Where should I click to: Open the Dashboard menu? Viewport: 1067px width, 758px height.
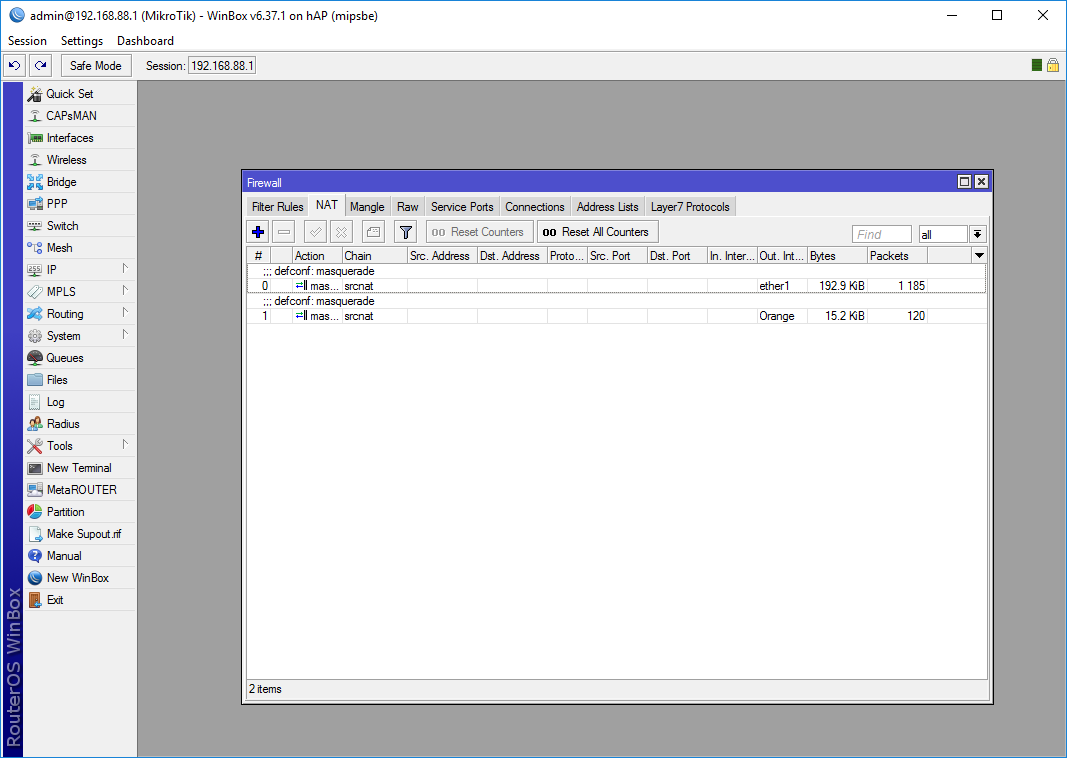[145, 41]
